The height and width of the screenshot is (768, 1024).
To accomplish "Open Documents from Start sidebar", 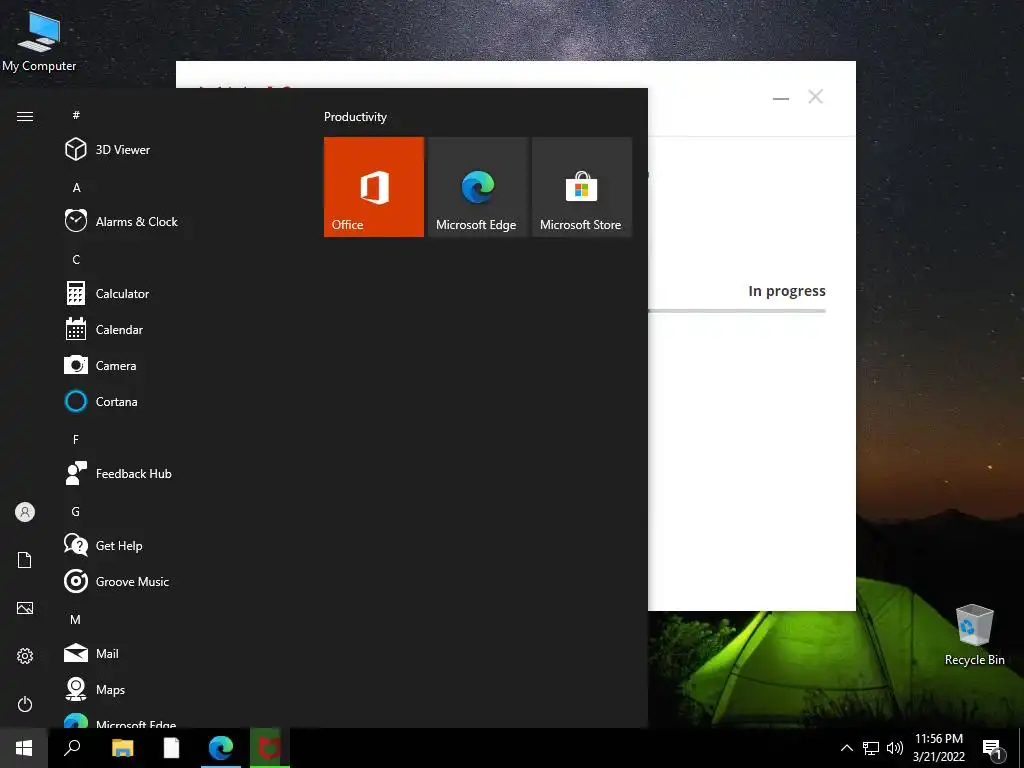I will click(25, 560).
